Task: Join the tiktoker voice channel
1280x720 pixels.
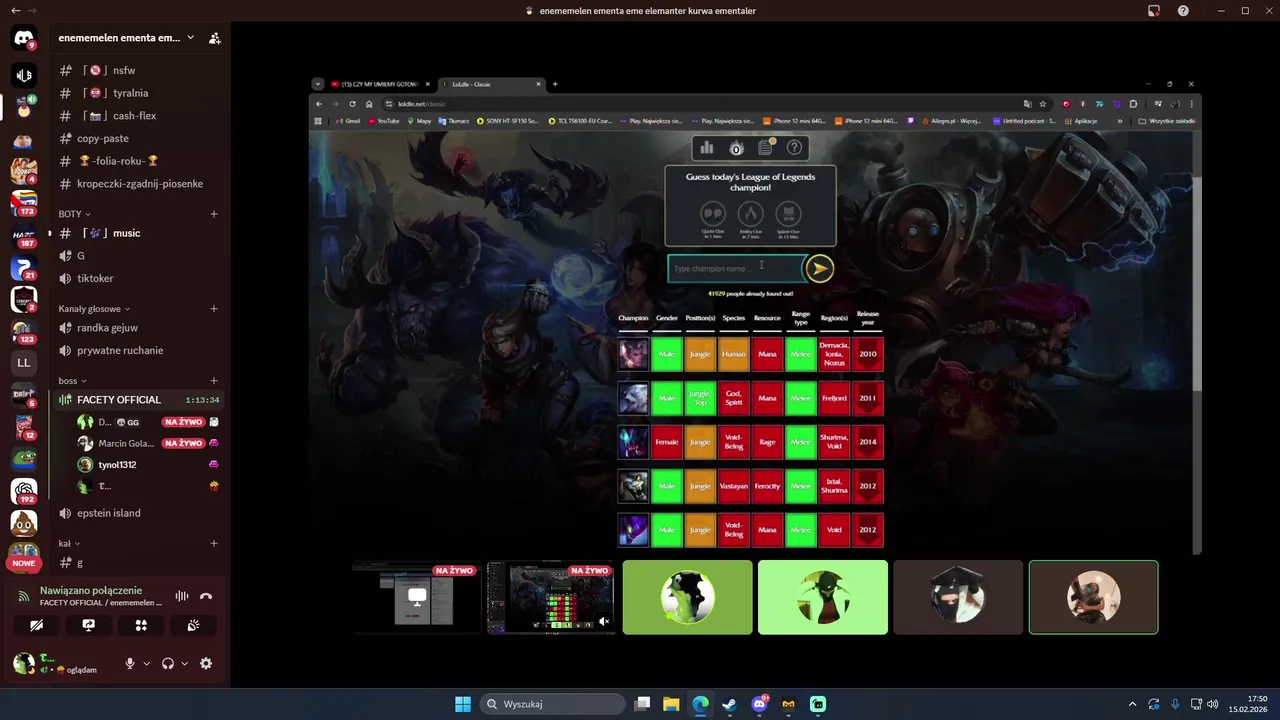Action: 138,278
